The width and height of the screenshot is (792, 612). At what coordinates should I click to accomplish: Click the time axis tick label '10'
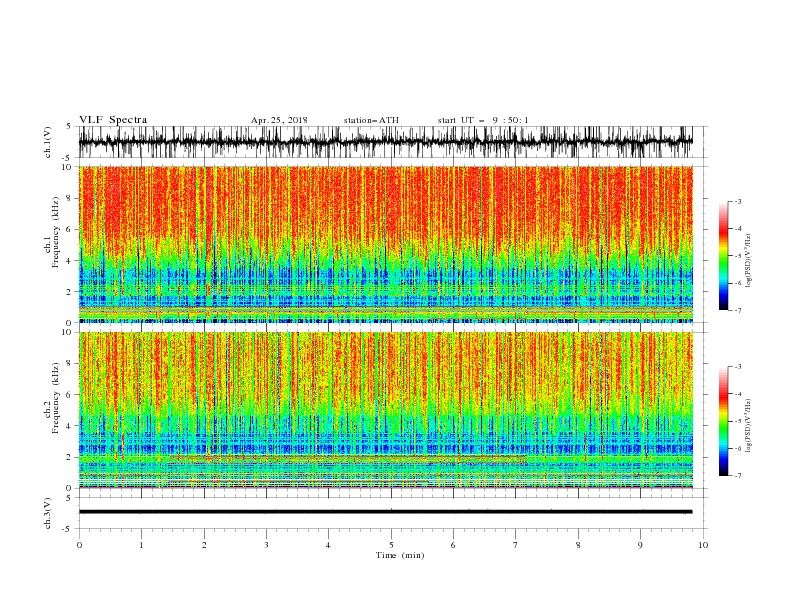[703, 545]
